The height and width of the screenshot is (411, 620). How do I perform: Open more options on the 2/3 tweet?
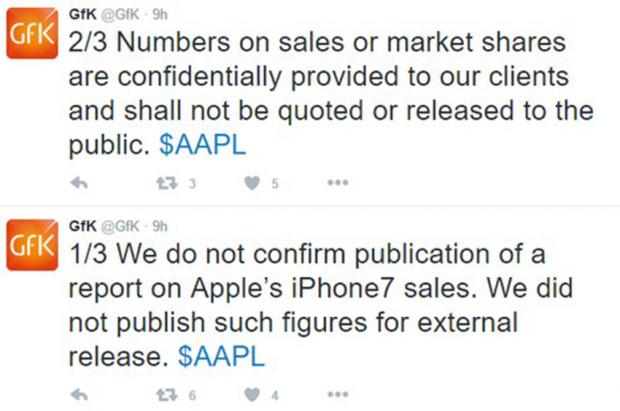338,183
